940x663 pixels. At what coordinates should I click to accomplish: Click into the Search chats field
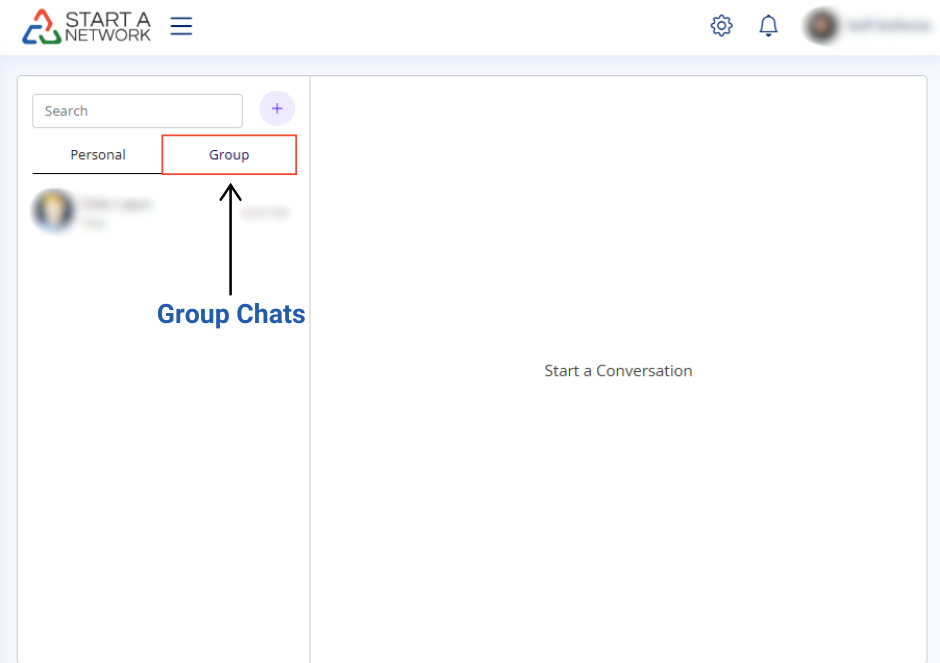(137, 111)
